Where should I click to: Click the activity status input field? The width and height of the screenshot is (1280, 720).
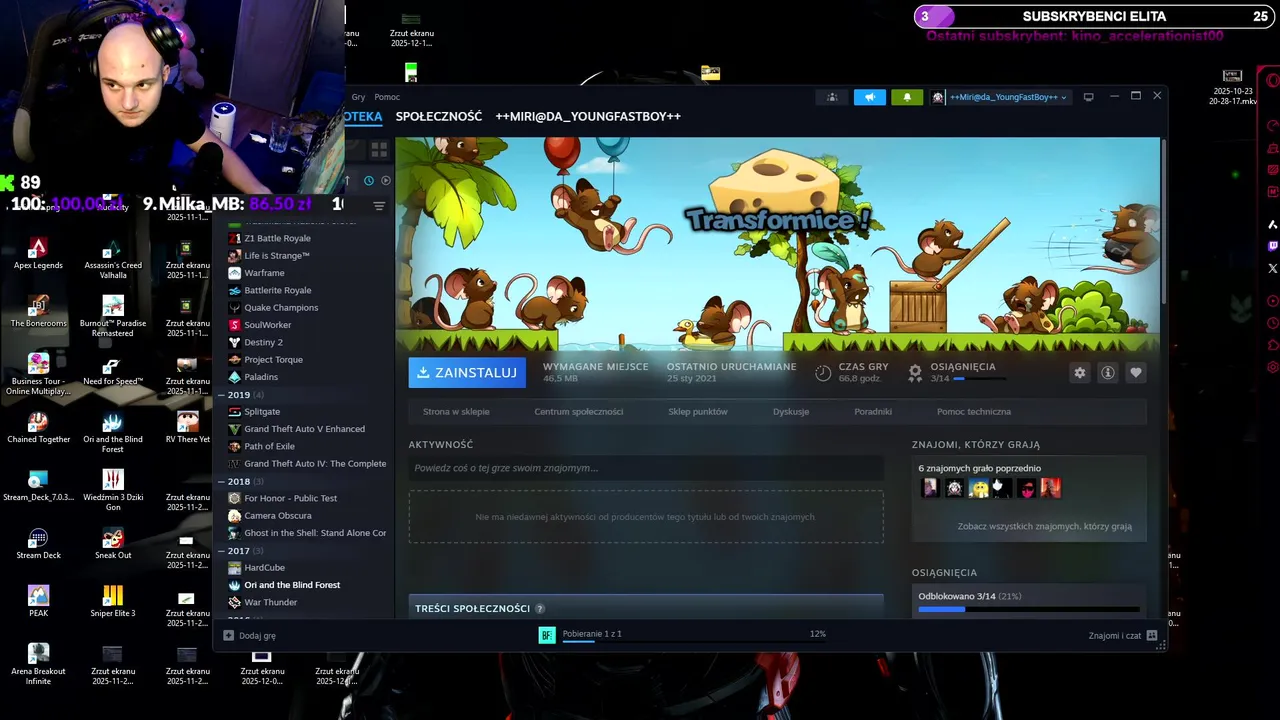646,468
